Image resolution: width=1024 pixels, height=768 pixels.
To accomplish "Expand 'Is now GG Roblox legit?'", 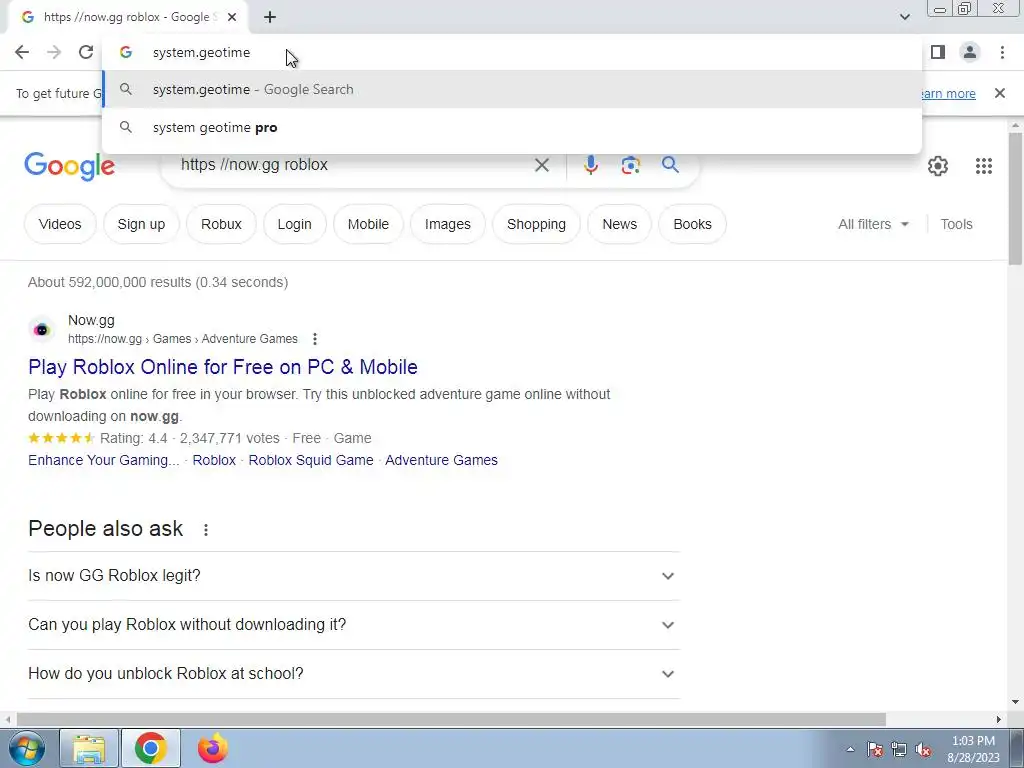I will [x=354, y=576].
